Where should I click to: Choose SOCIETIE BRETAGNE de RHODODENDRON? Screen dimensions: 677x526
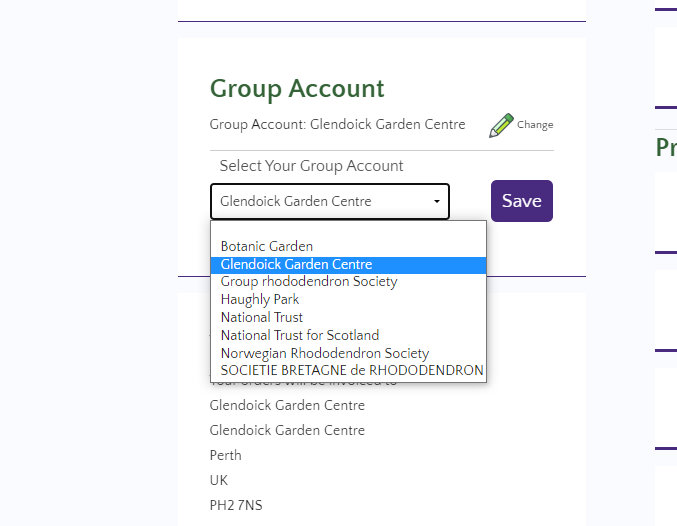pos(352,370)
